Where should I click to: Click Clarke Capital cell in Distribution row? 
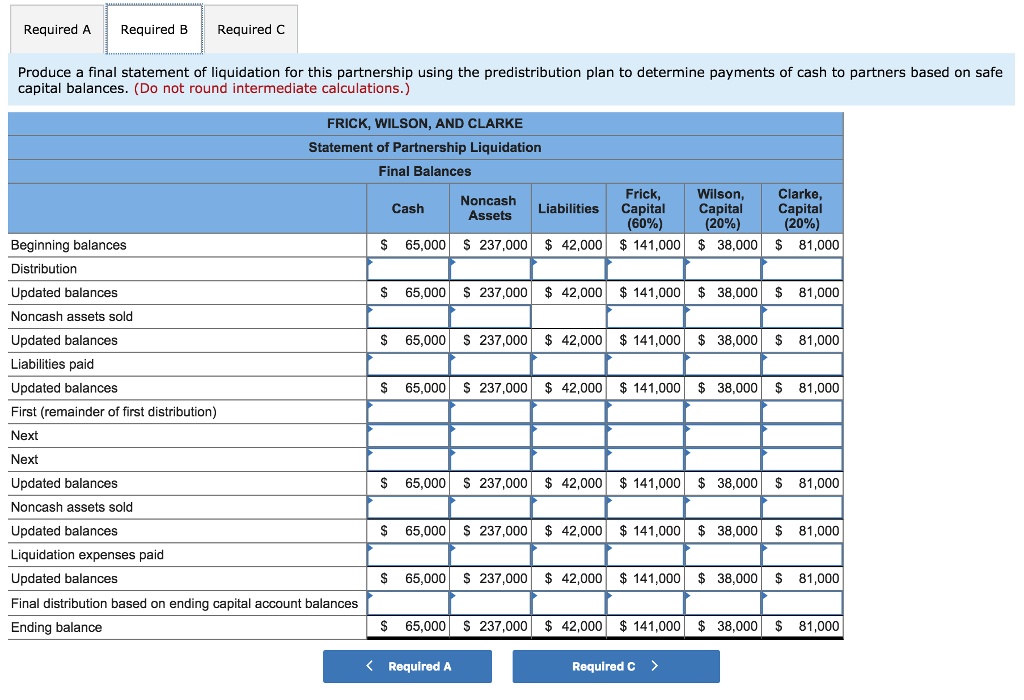pos(802,269)
